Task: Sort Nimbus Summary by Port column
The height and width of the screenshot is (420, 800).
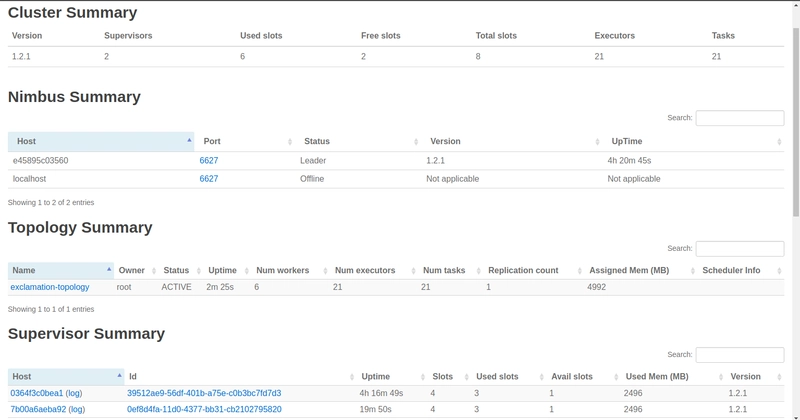Action: tap(245, 141)
